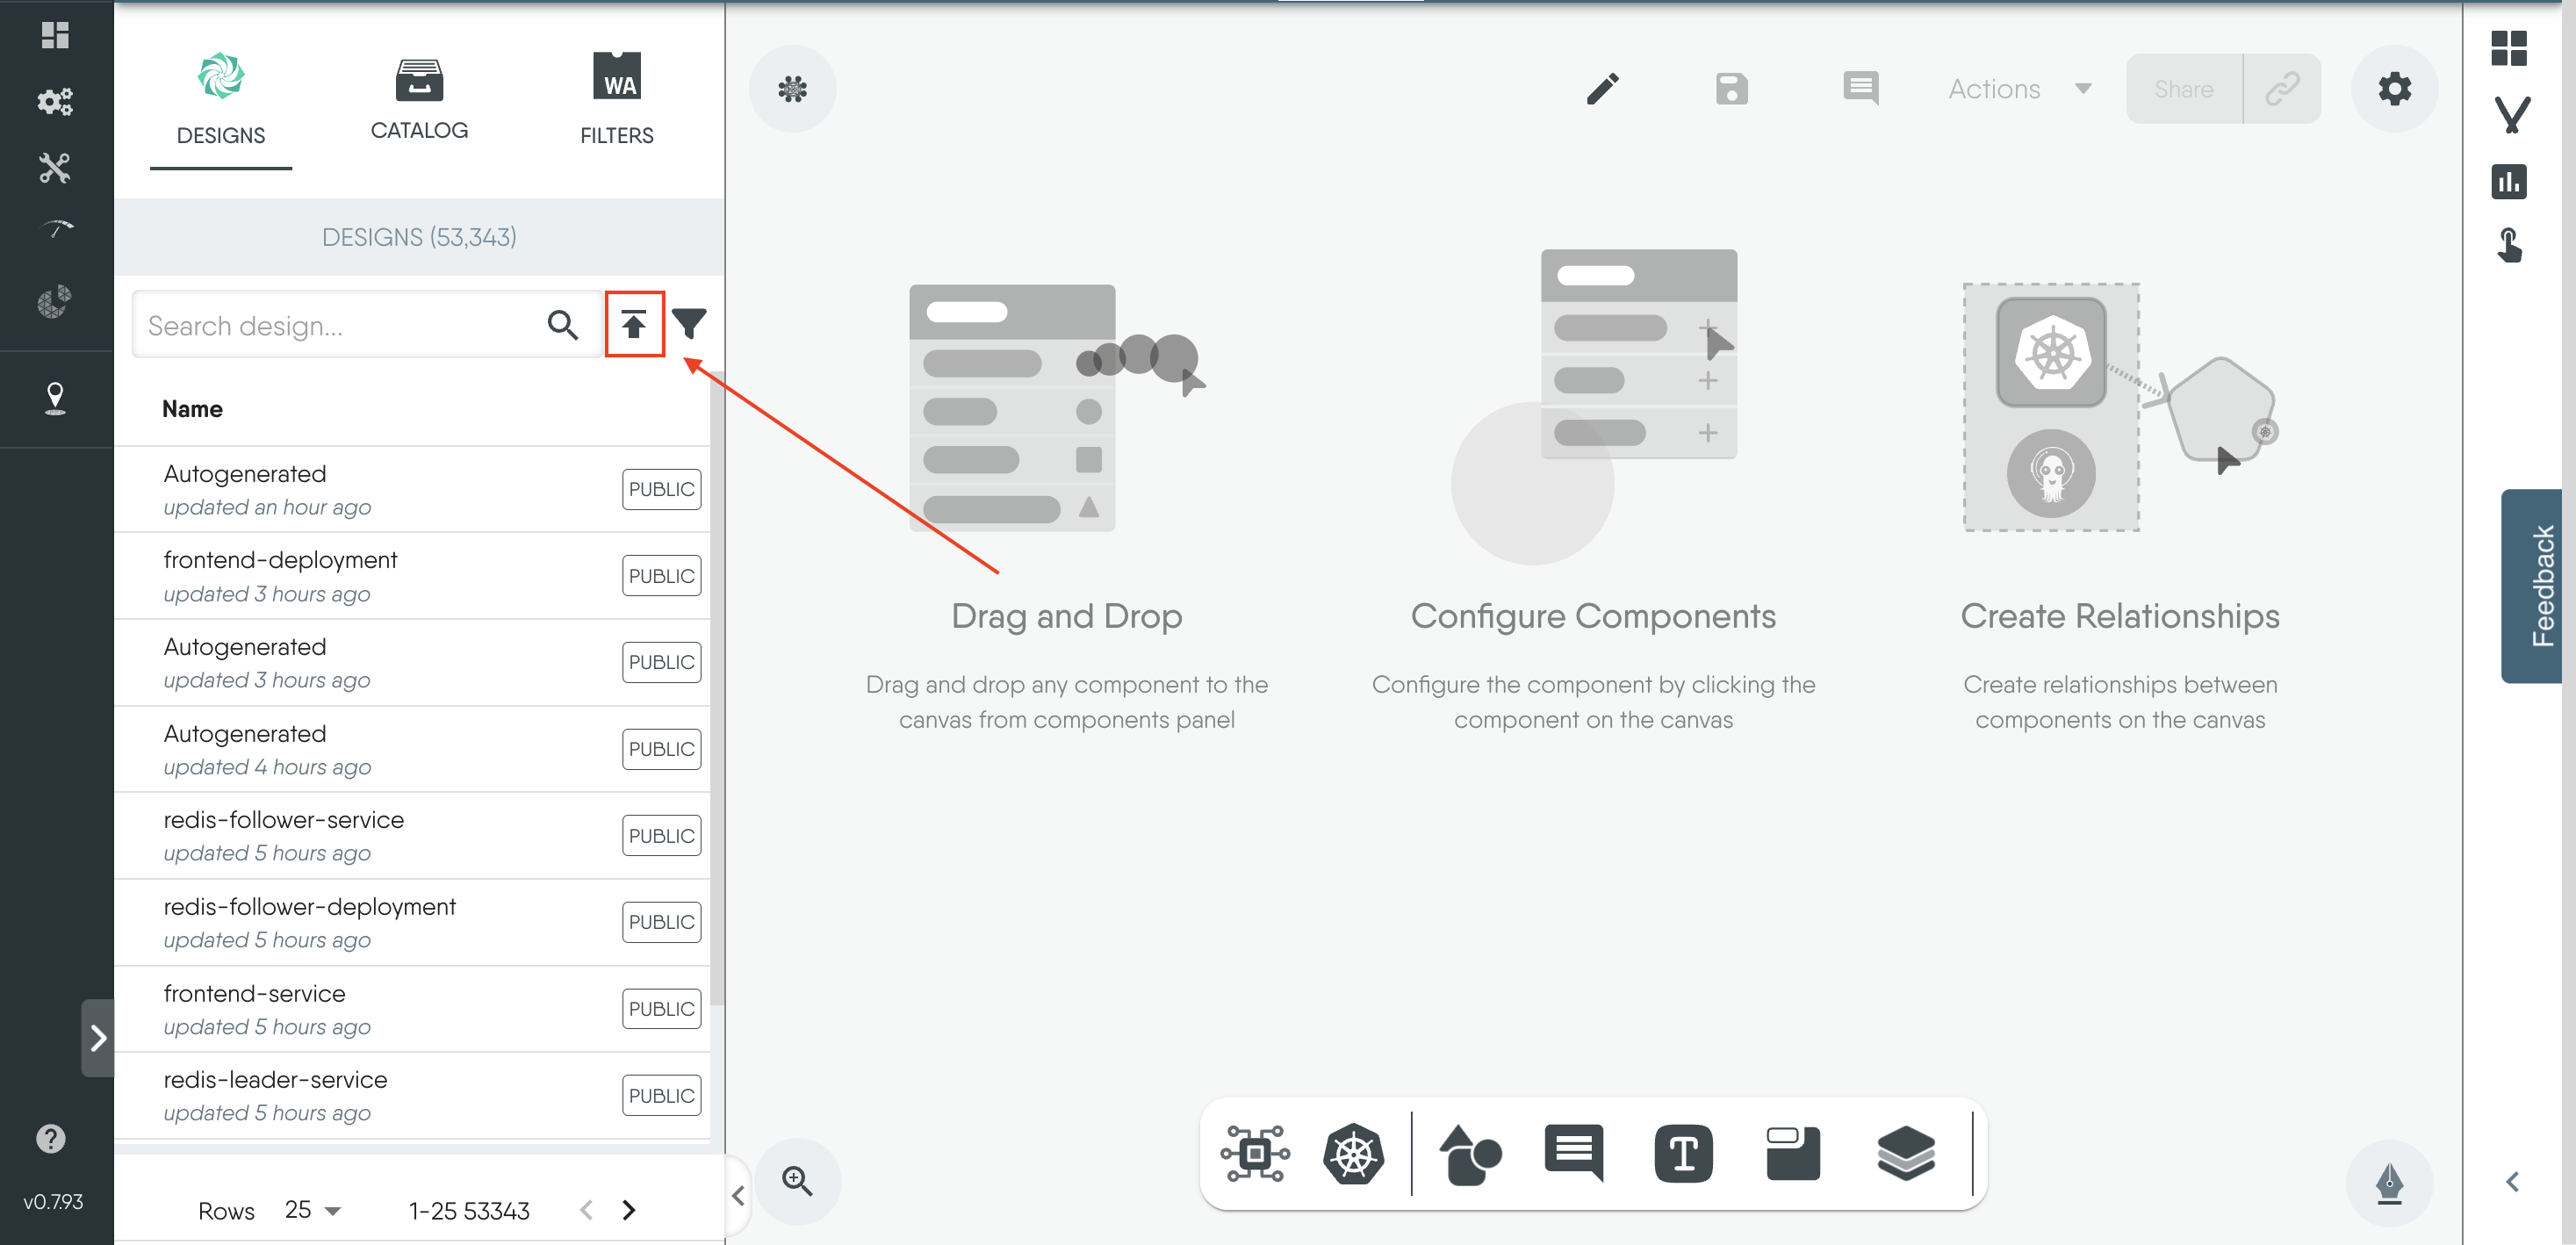Click the import design upload icon
This screenshot has height=1245, width=2576.
(633, 324)
